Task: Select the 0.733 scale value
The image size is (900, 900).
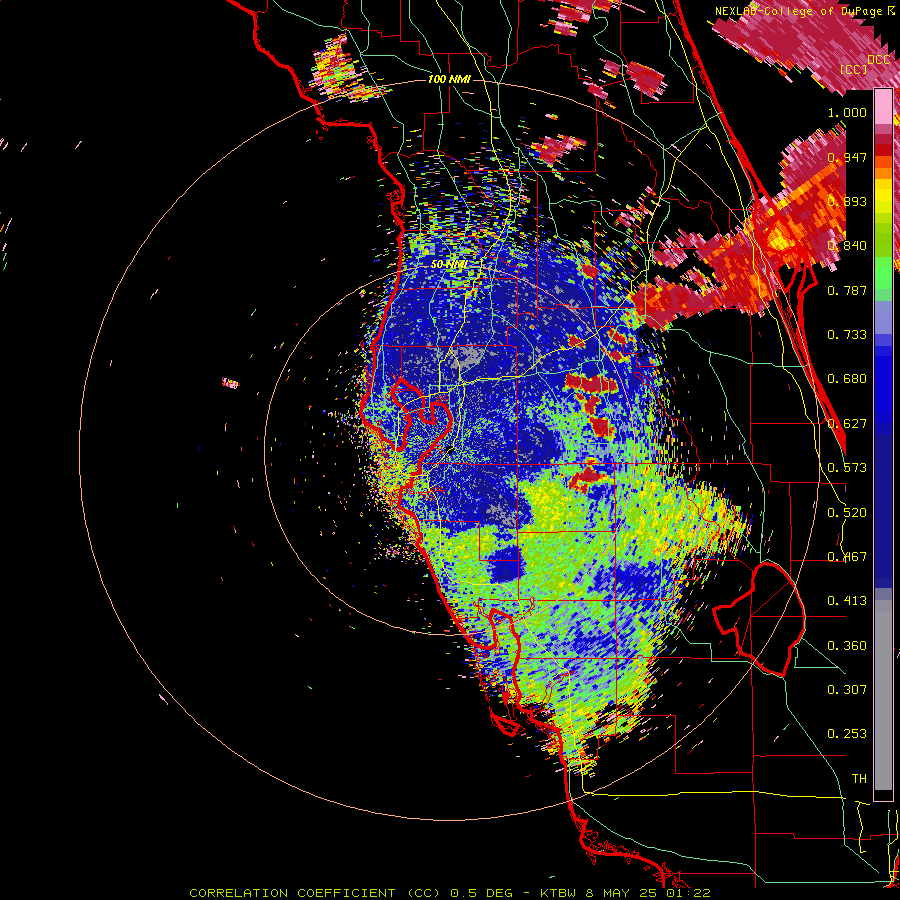Action: point(847,335)
